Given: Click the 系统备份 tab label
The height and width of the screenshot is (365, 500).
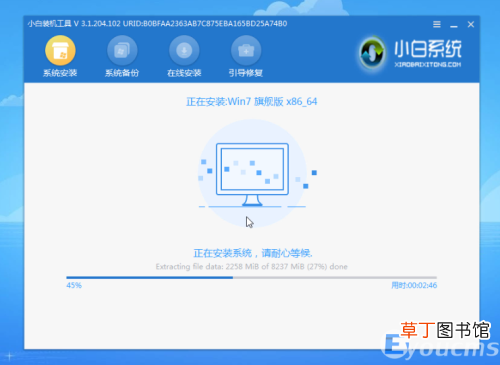Looking at the screenshot, I should point(122,73).
